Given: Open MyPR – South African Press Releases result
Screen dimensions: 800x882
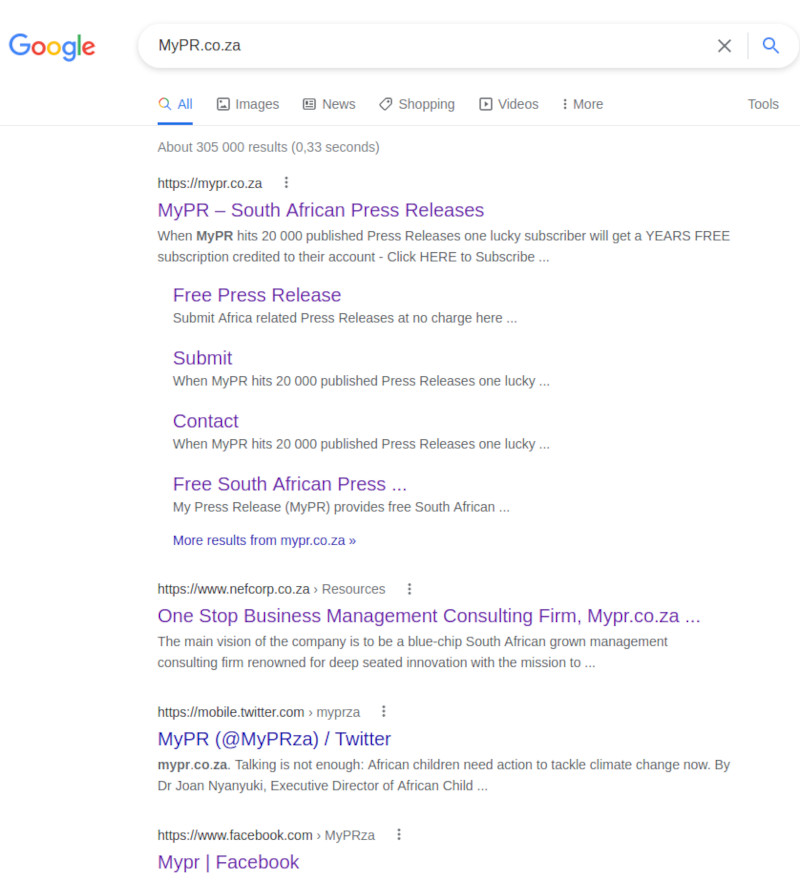Looking at the screenshot, I should coord(321,210).
